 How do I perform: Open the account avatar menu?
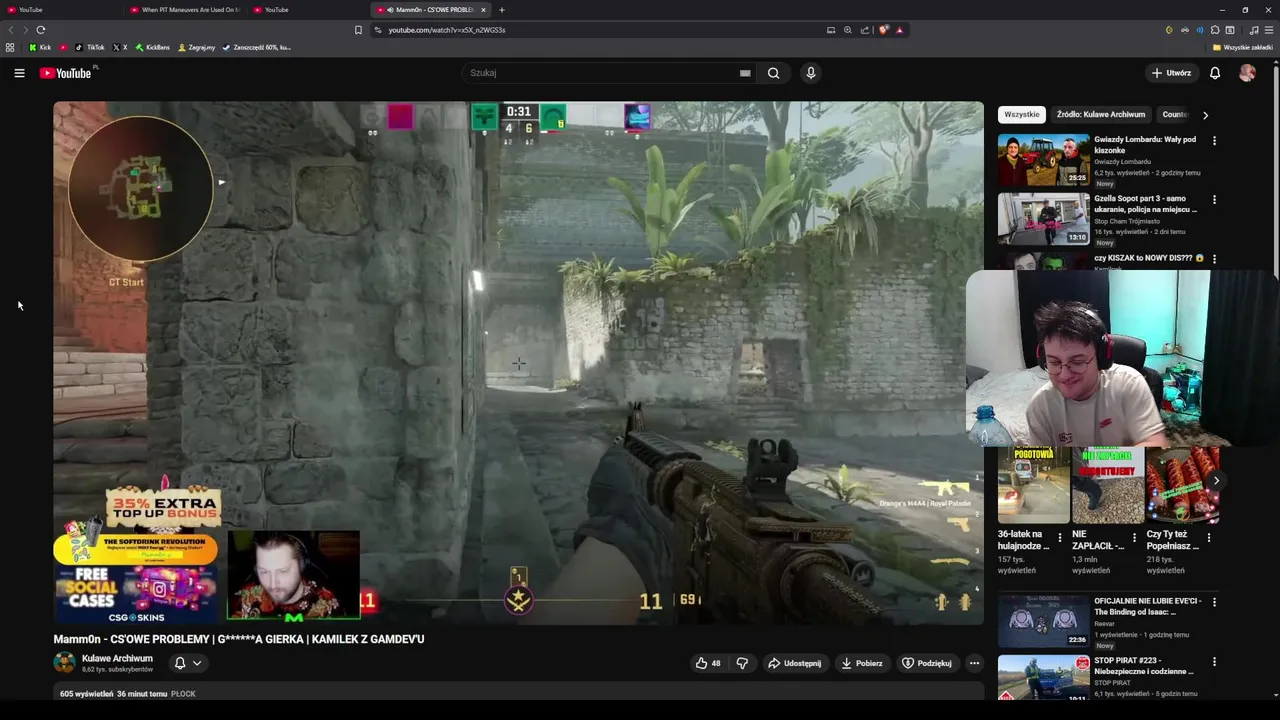(x=1247, y=73)
